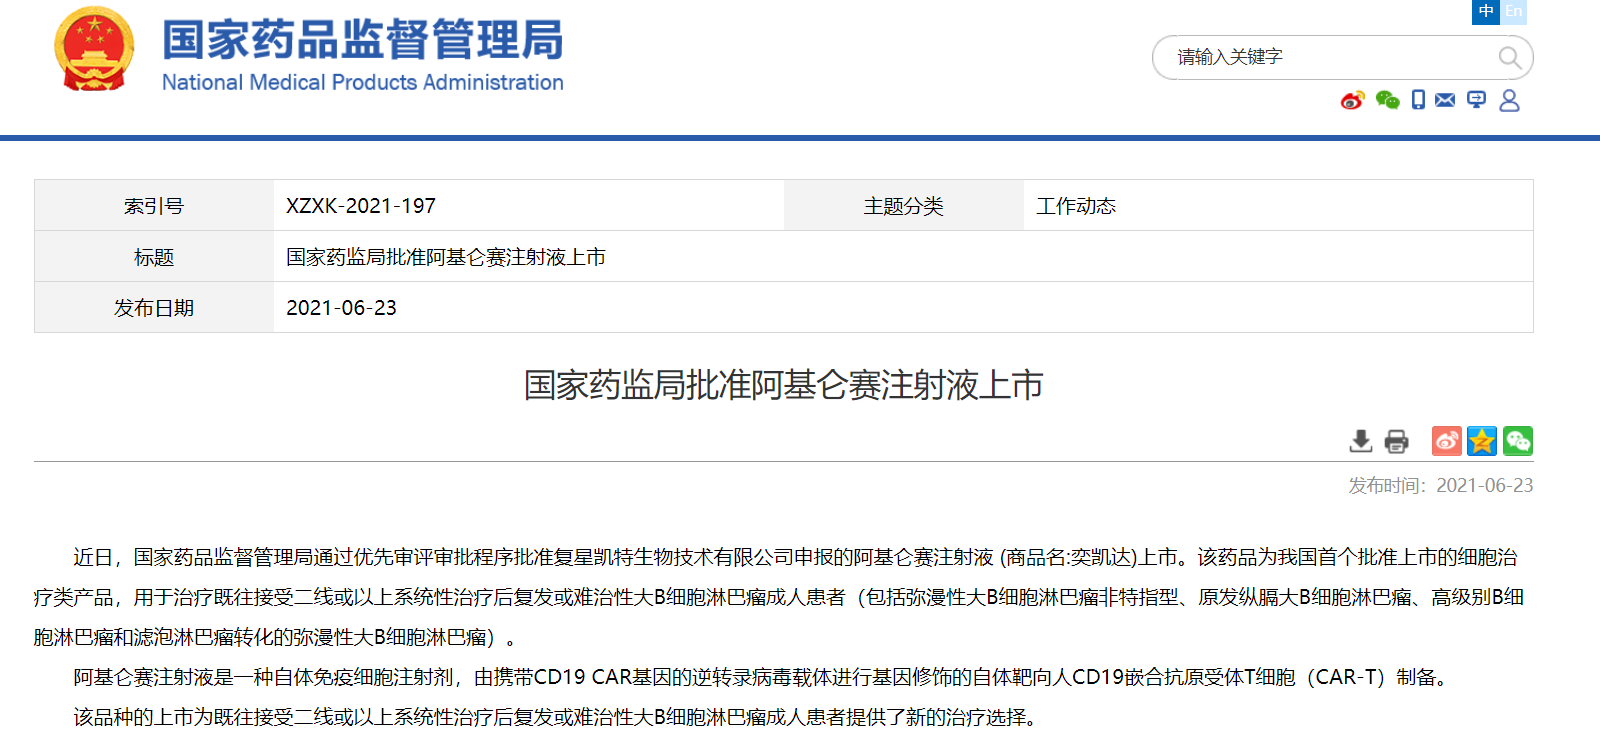Click the paragraph starting 该品种的上市
1600x752 pixels.
pos(558,717)
